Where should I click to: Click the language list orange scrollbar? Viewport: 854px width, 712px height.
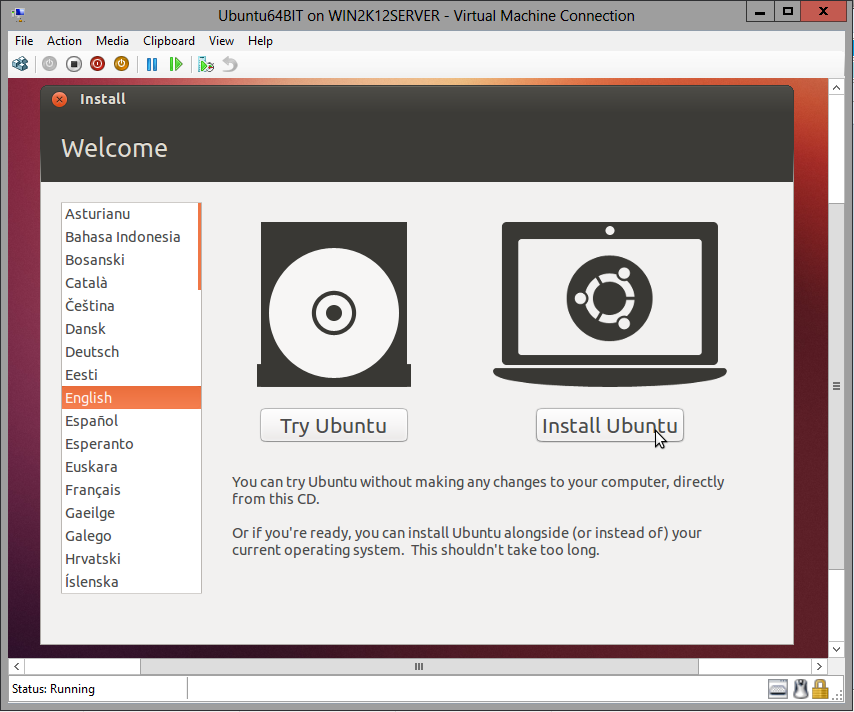point(199,246)
